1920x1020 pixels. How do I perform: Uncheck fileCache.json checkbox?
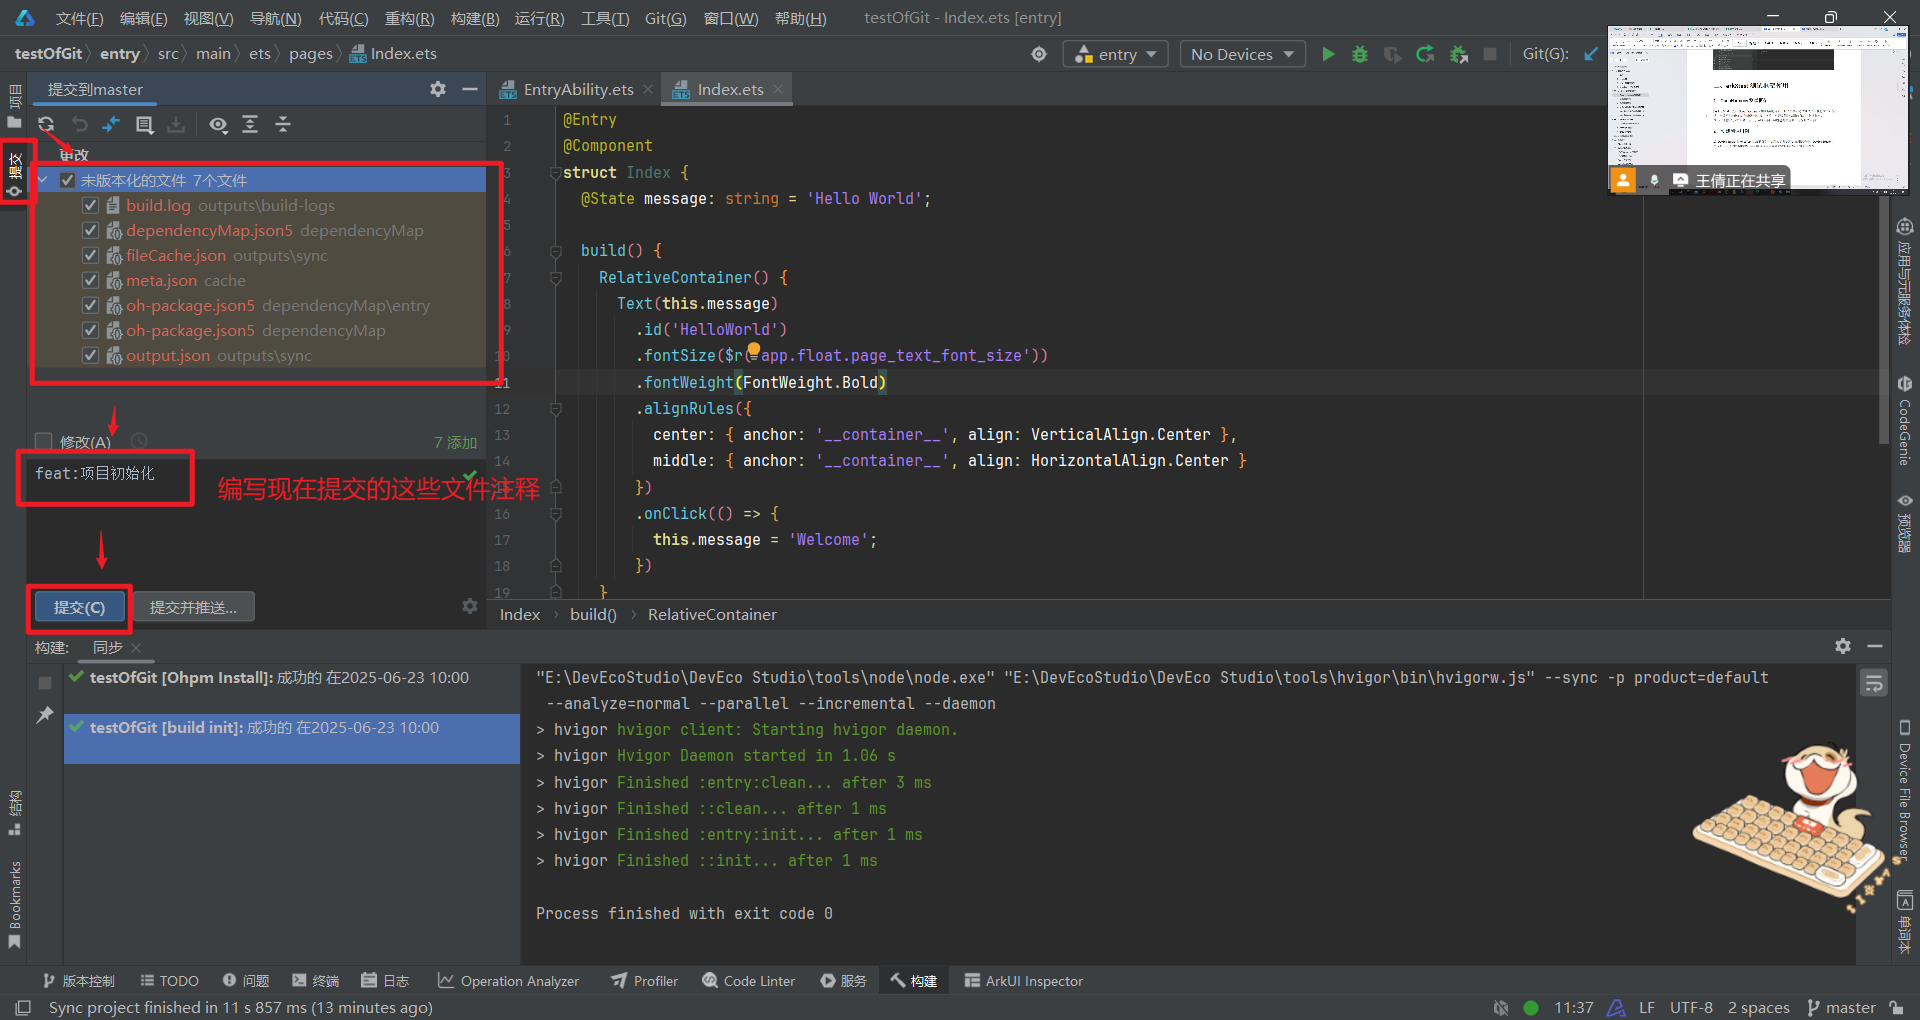(90, 255)
